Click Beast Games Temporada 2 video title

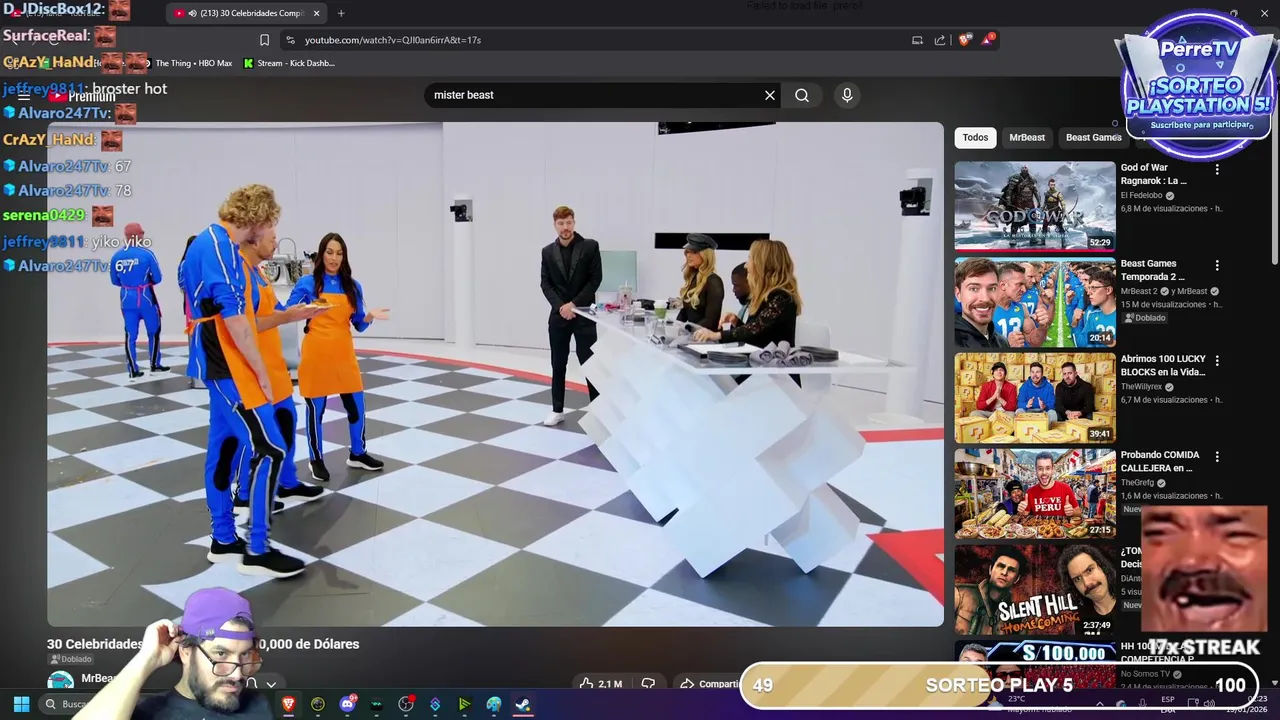pos(1153,270)
